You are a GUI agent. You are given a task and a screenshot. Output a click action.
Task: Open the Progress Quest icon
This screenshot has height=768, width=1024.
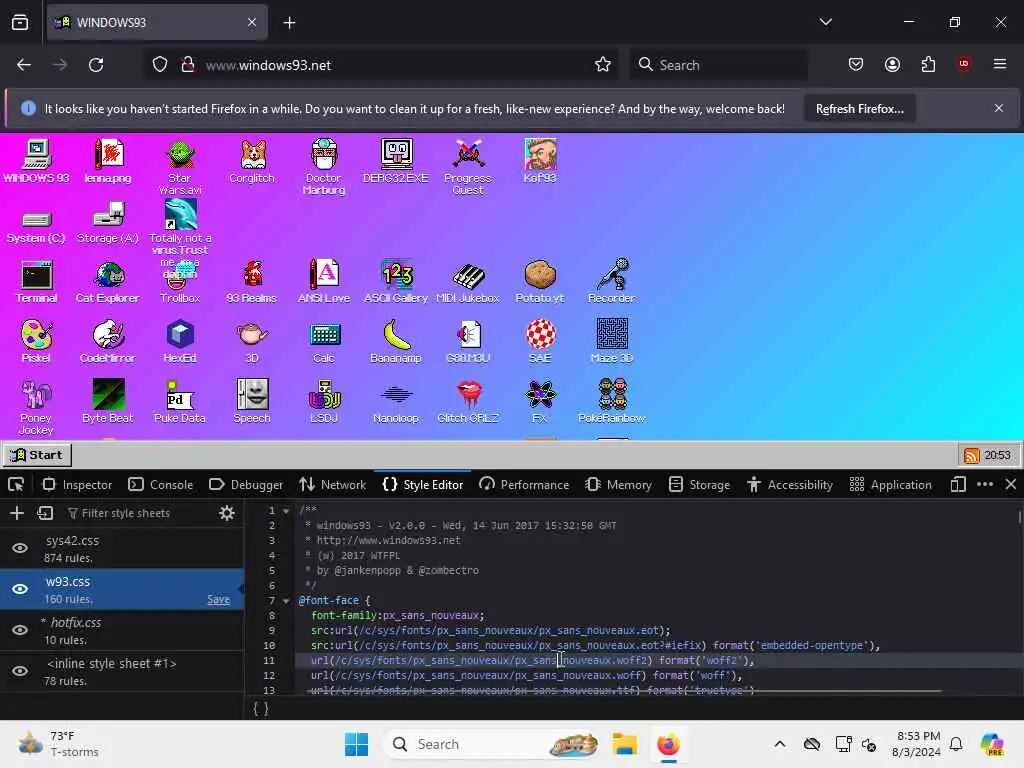pyautogui.click(x=468, y=167)
